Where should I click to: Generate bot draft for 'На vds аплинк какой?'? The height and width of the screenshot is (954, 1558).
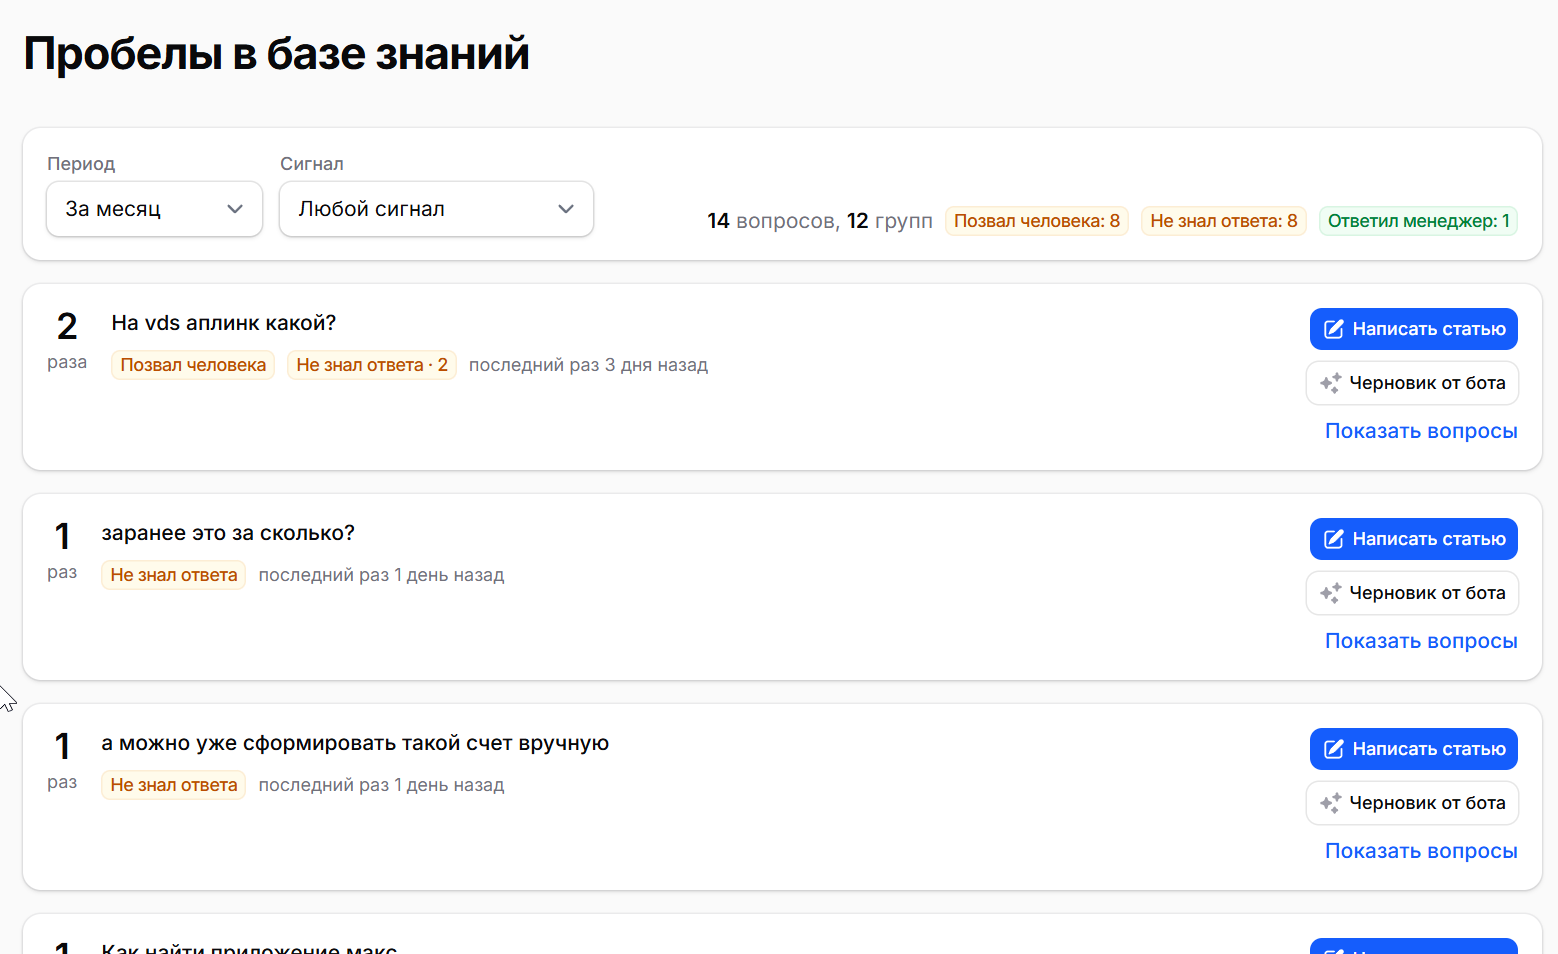[1412, 383]
